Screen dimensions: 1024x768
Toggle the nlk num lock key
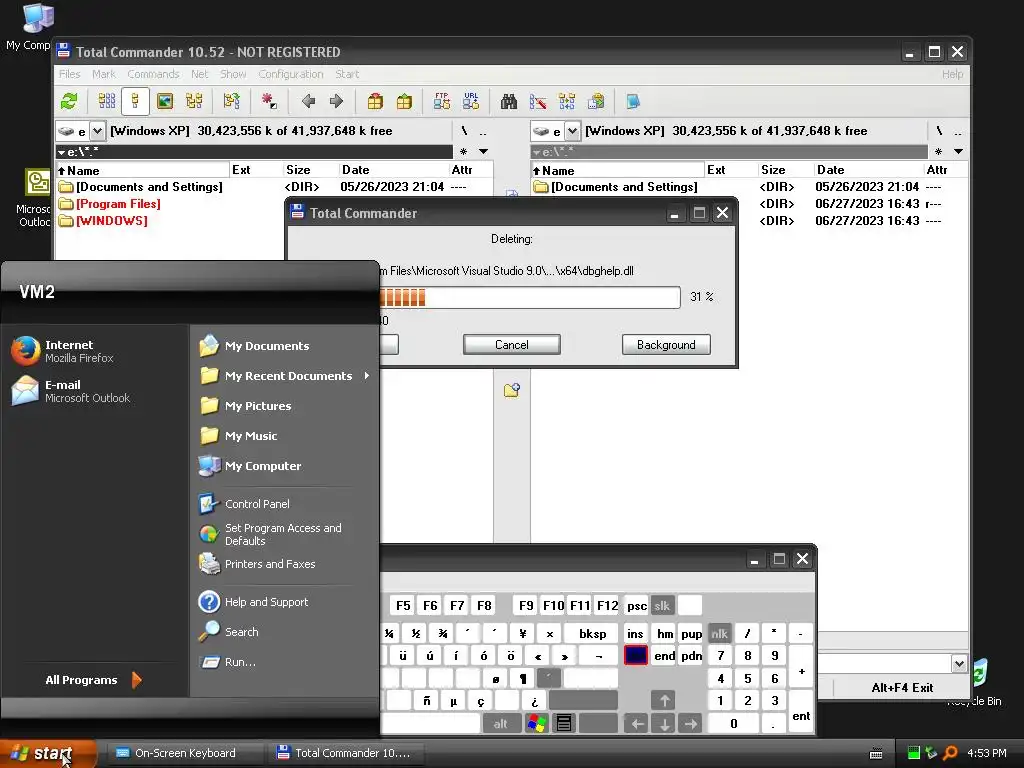(719, 633)
